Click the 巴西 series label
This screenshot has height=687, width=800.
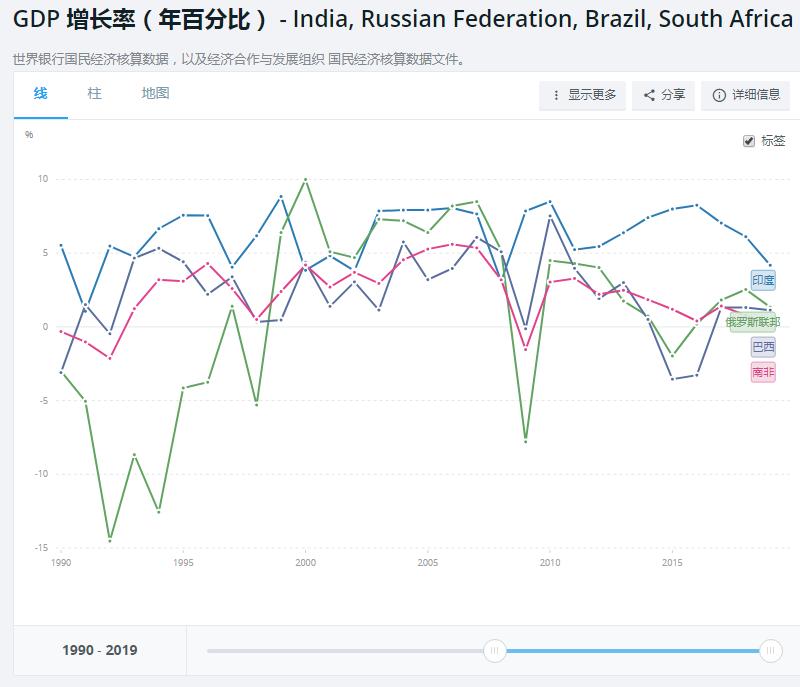pyautogui.click(x=763, y=347)
